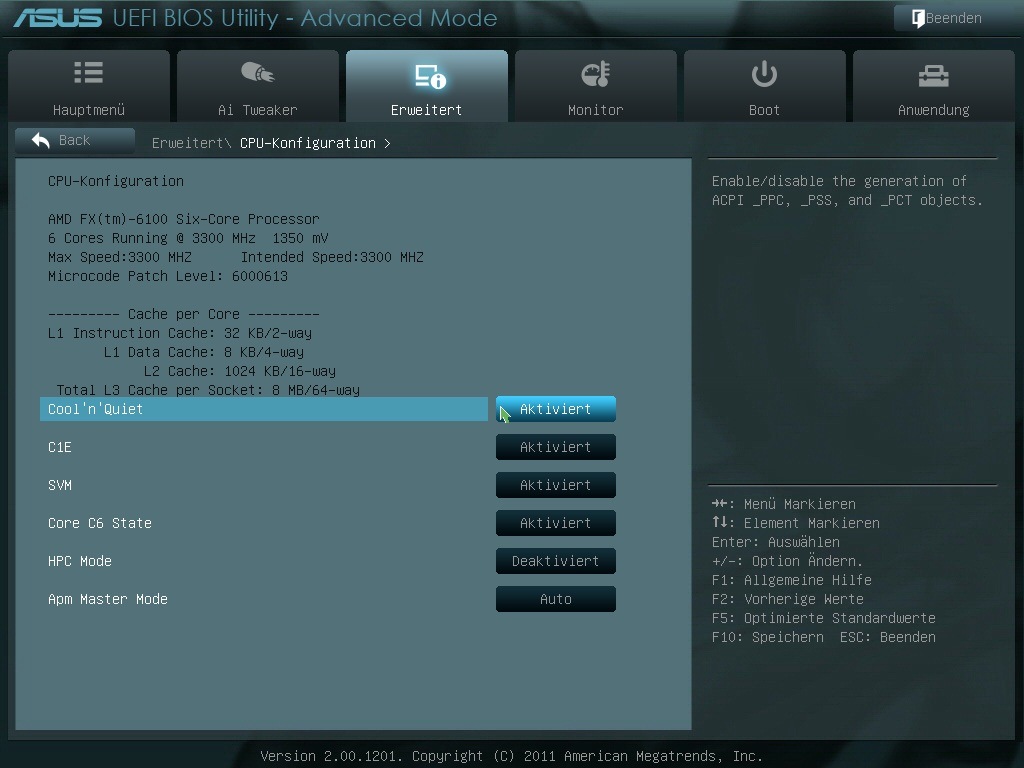Click the Microcode Patch Level line
Screen dimensions: 1024x768
[168, 276]
